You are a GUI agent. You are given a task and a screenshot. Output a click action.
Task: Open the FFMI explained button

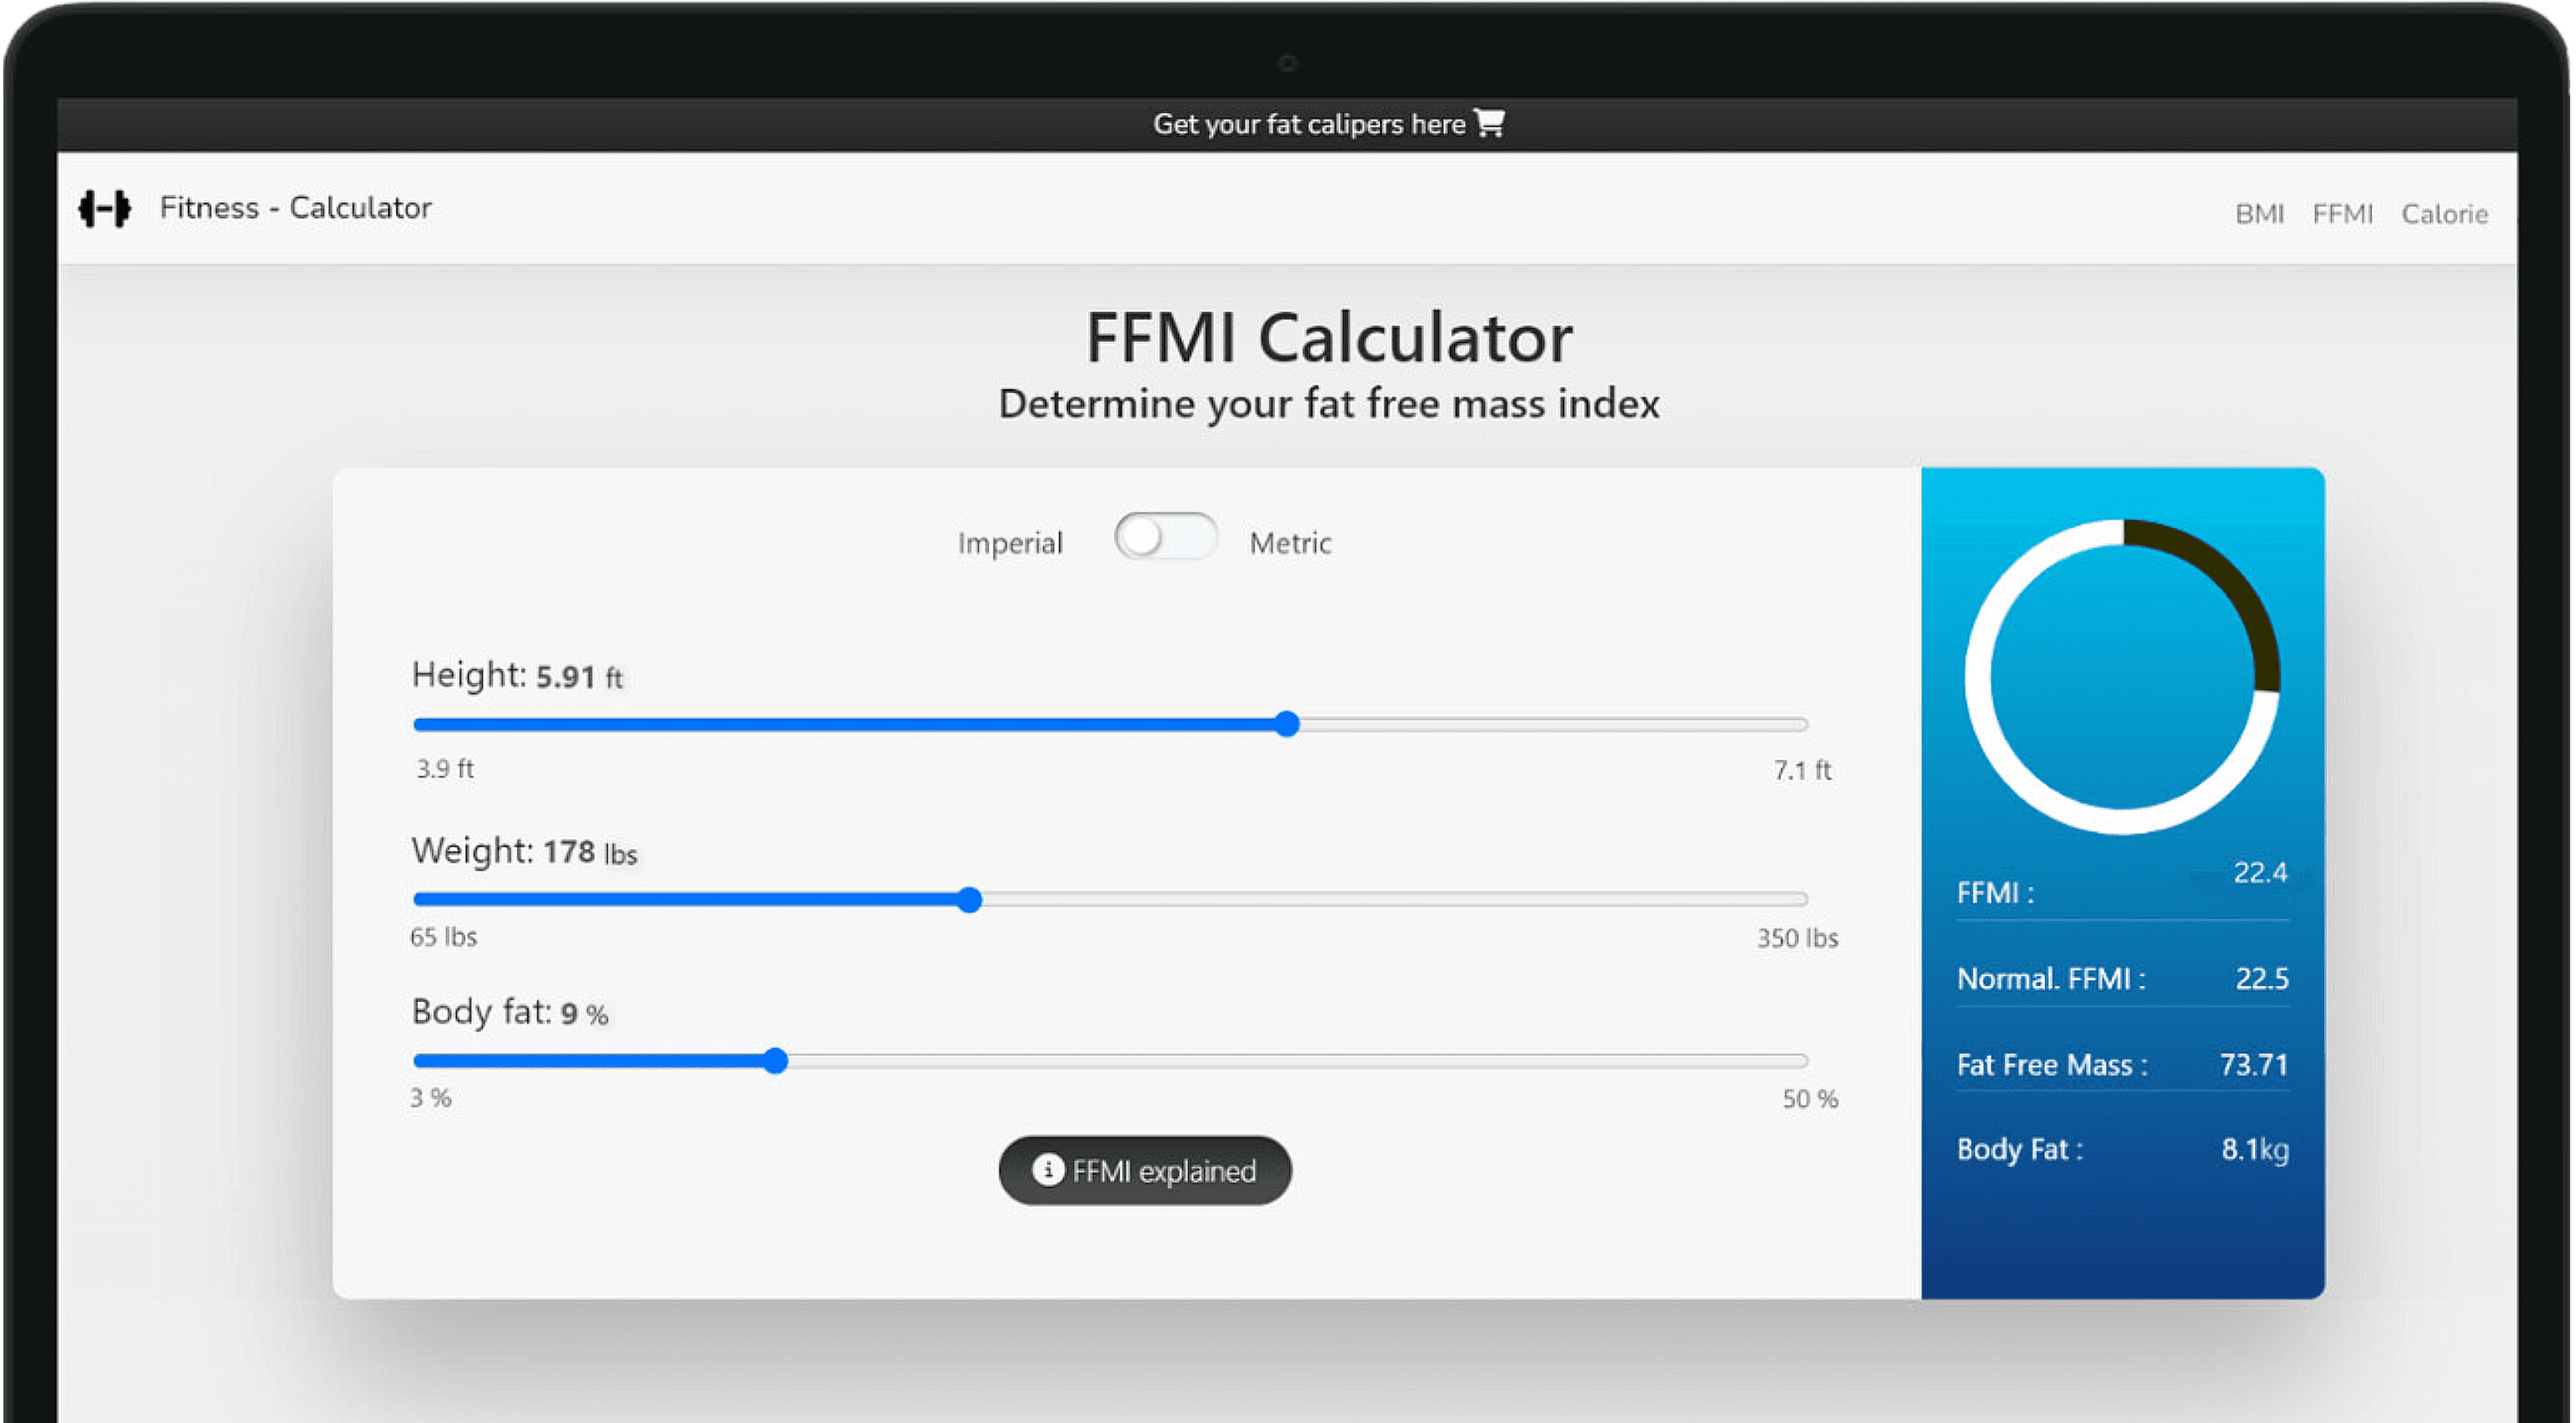[1145, 1170]
